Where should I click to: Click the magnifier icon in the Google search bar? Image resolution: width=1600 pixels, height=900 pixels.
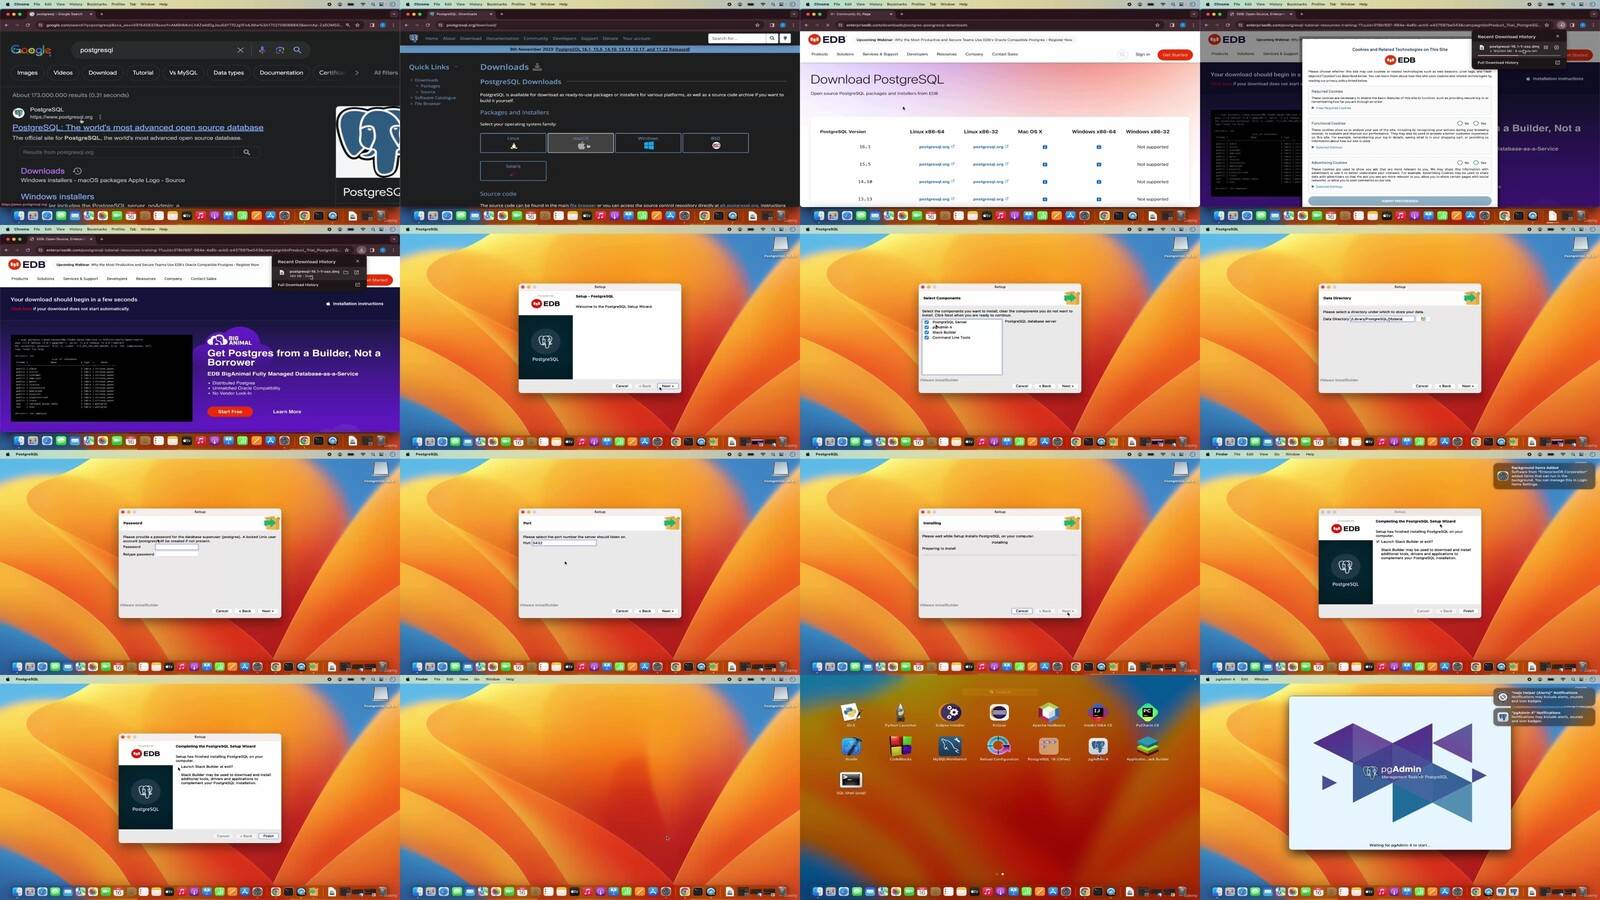pyautogui.click(x=297, y=50)
